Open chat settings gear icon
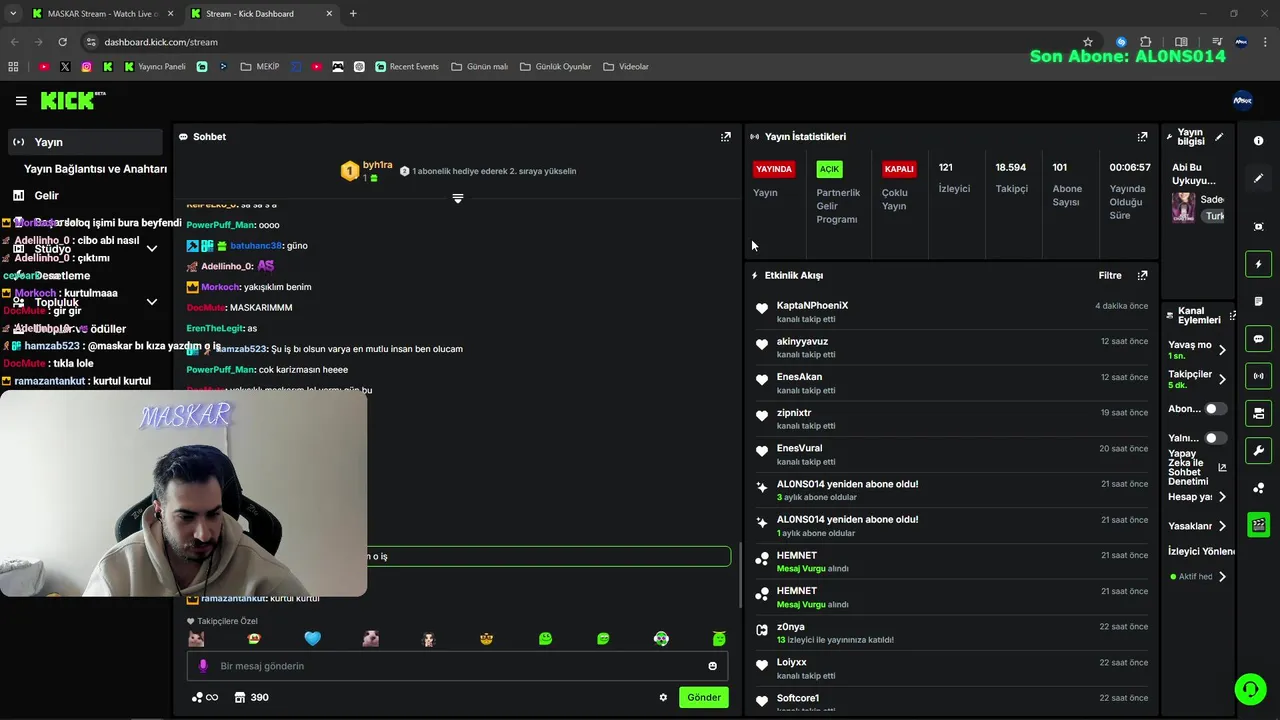1280x720 pixels. (663, 697)
